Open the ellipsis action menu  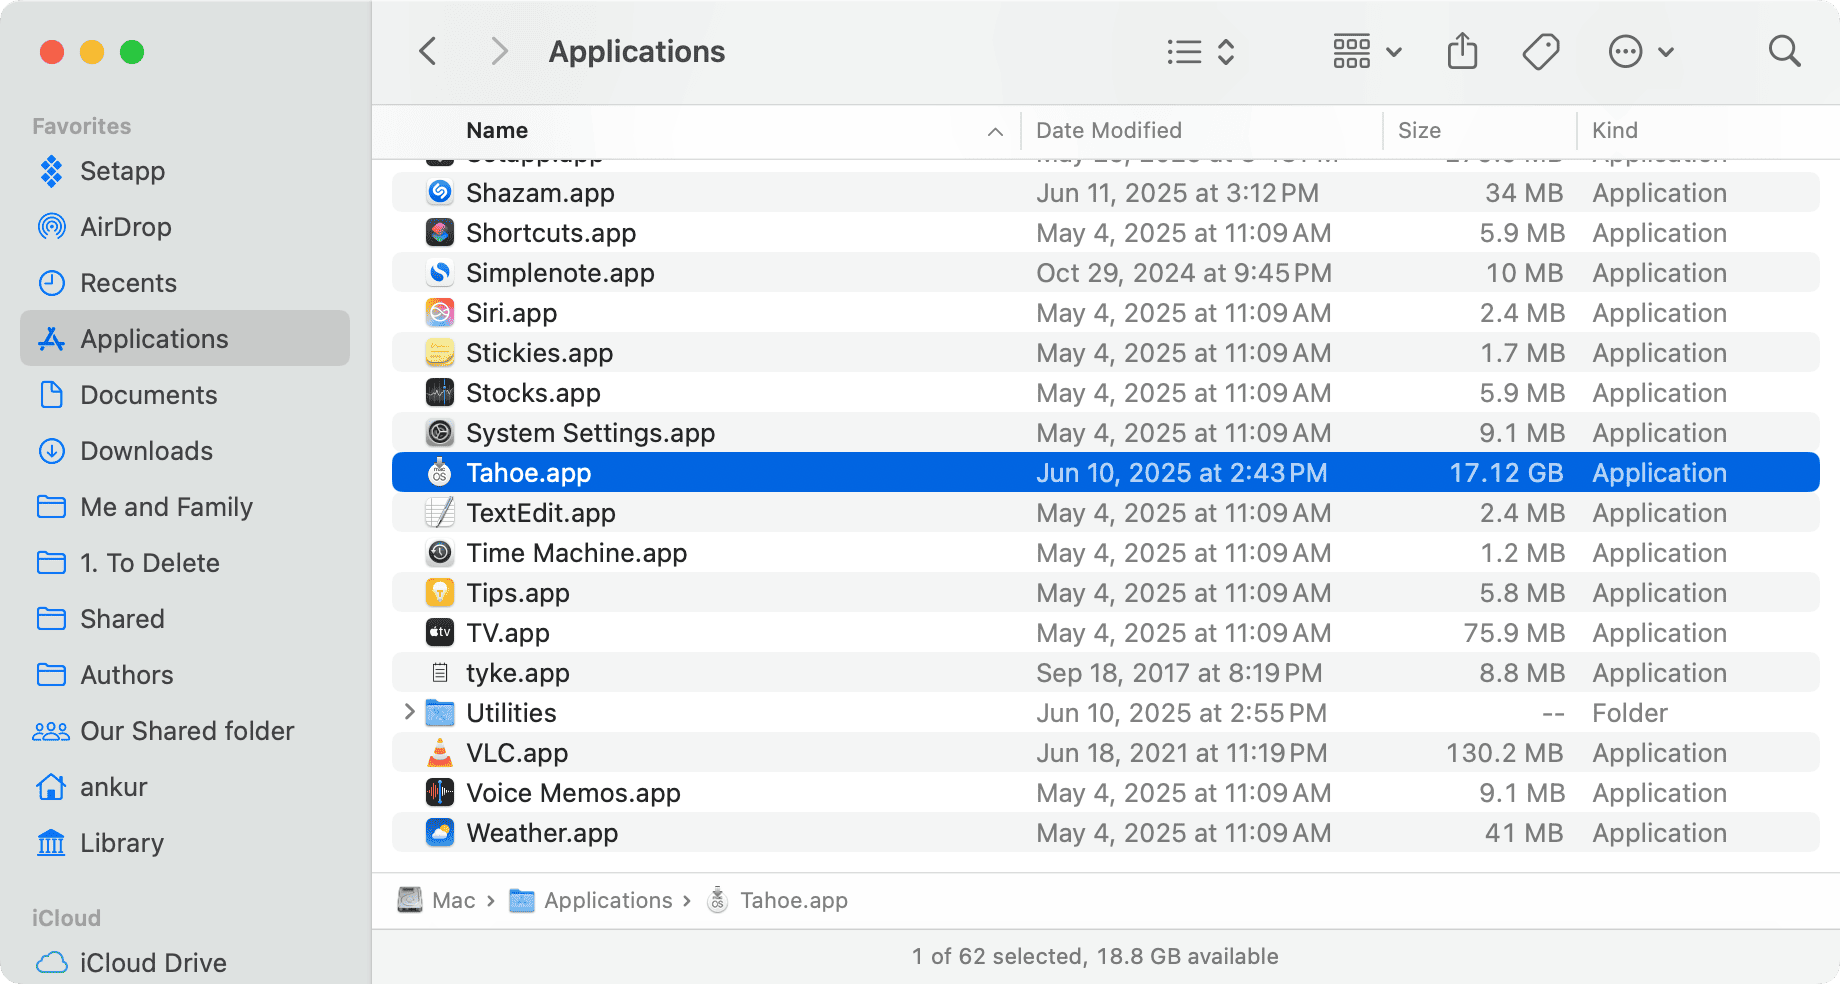pos(1640,52)
